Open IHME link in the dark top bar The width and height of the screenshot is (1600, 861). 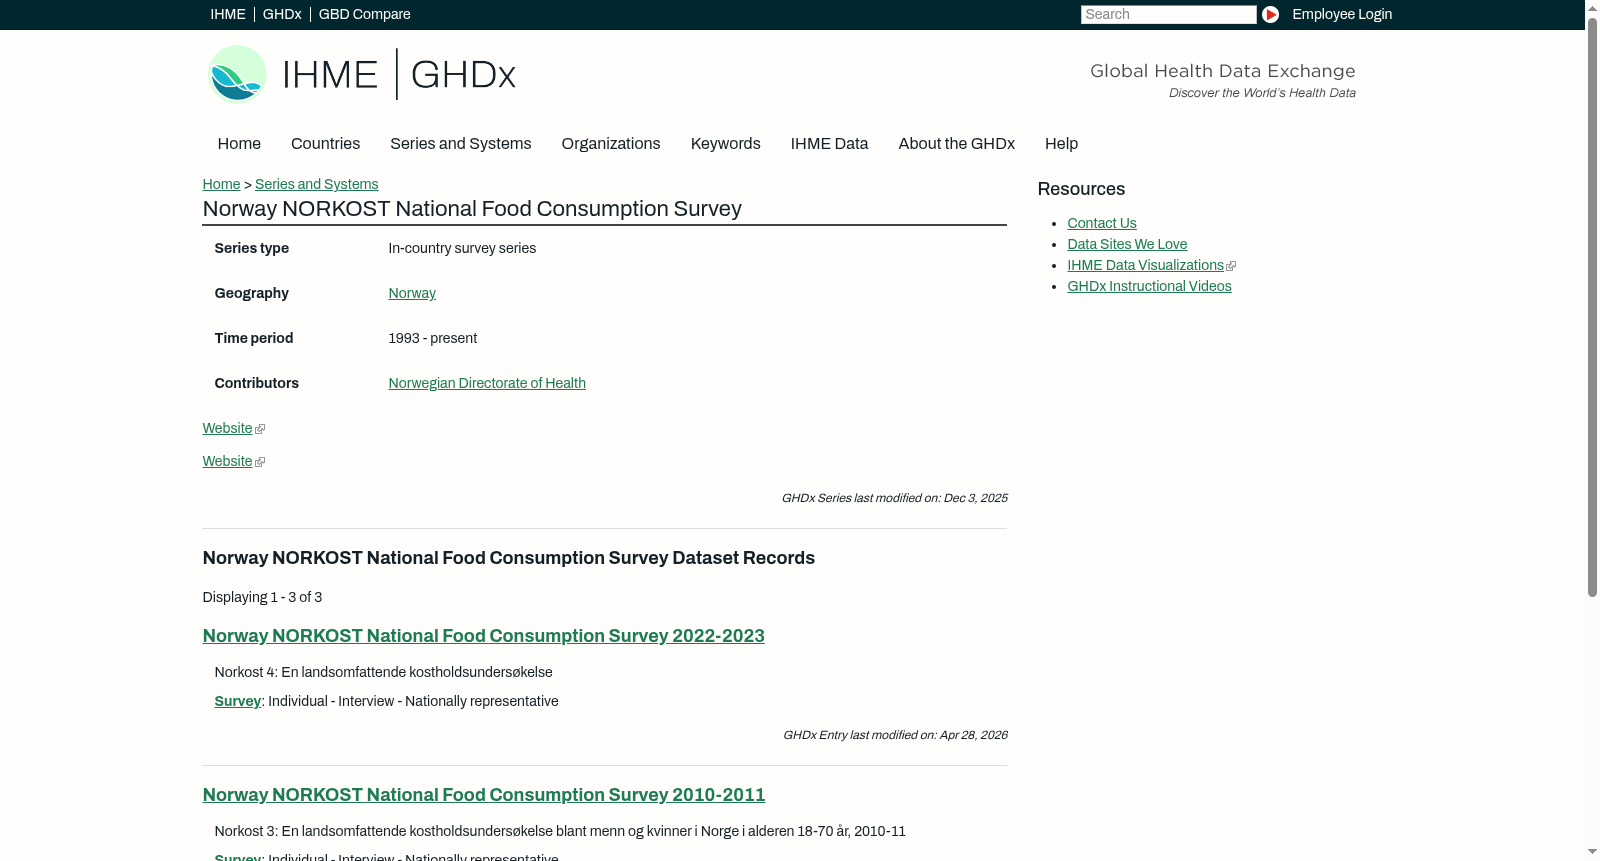tap(228, 14)
